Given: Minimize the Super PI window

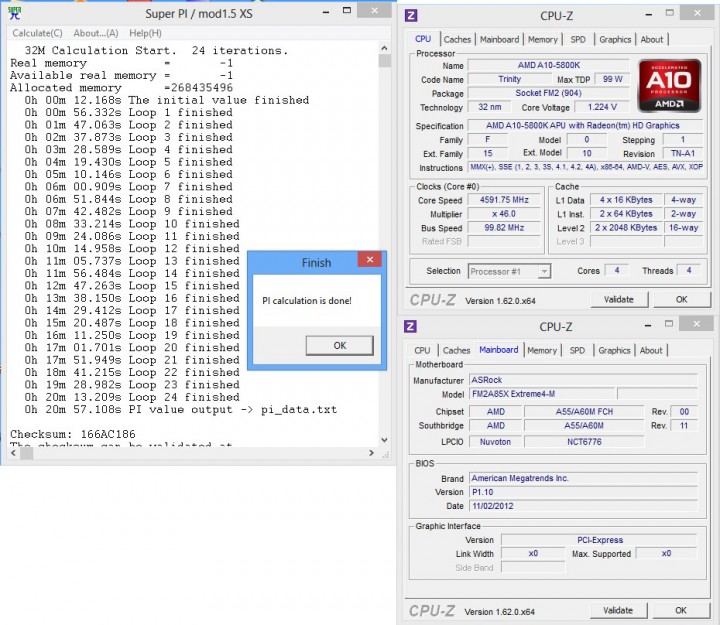Looking at the screenshot, I should pos(326,12).
